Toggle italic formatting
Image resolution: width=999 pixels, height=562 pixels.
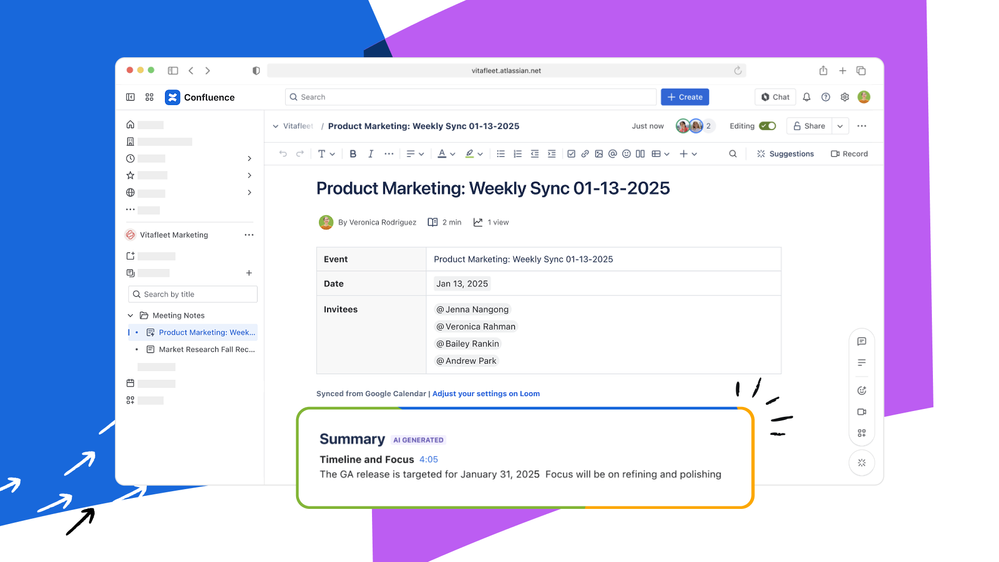pyautogui.click(x=370, y=154)
